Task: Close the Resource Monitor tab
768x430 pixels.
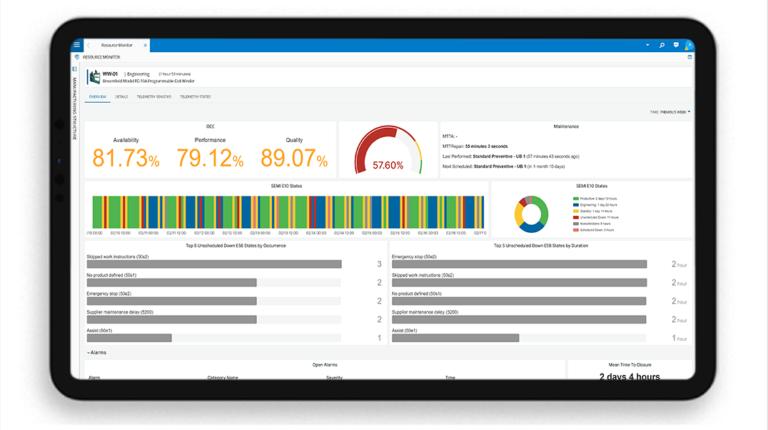Action: [x=145, y=45]
